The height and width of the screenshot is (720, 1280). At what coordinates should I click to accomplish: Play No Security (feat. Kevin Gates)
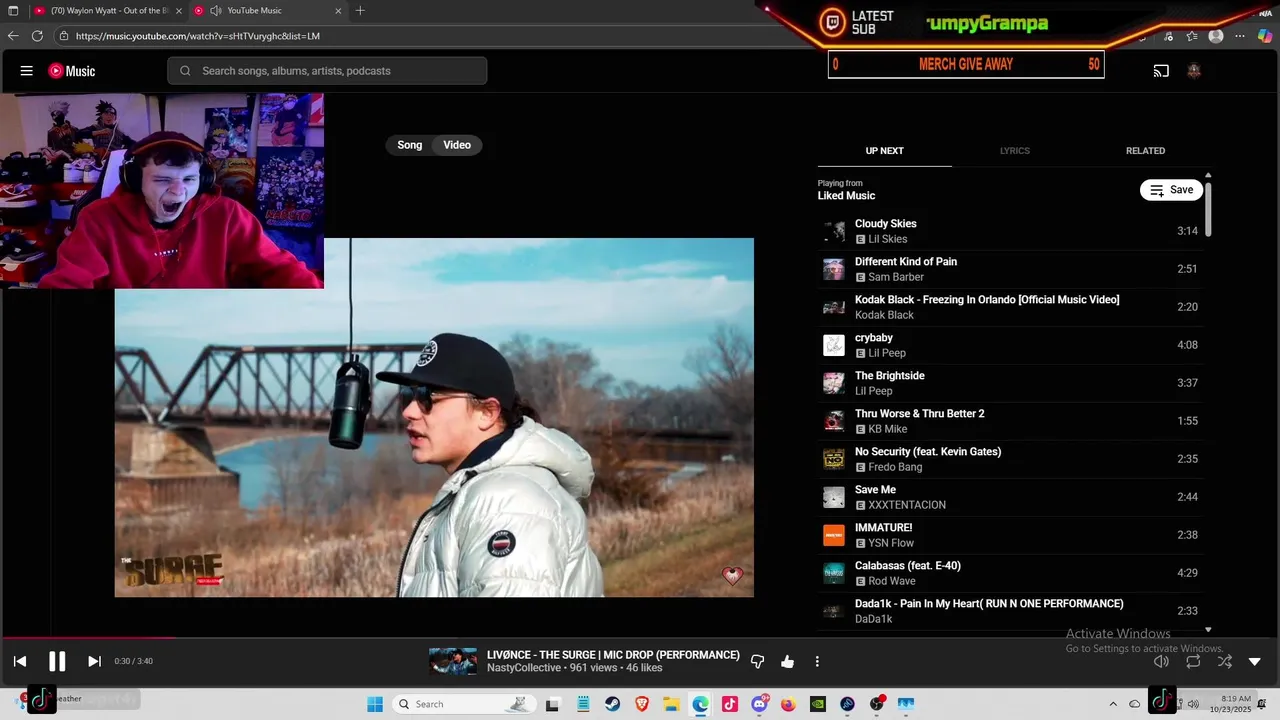point(1010,459)
